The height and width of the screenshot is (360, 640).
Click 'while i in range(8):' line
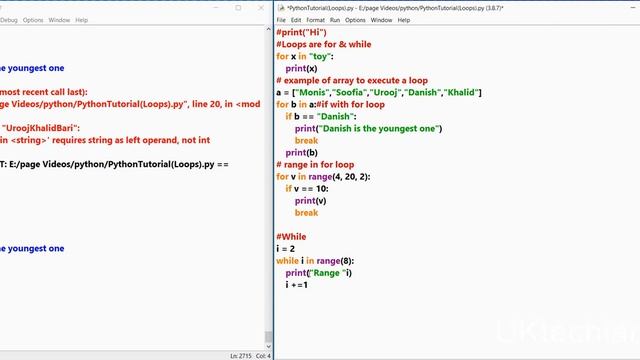[x=315, y=261]
